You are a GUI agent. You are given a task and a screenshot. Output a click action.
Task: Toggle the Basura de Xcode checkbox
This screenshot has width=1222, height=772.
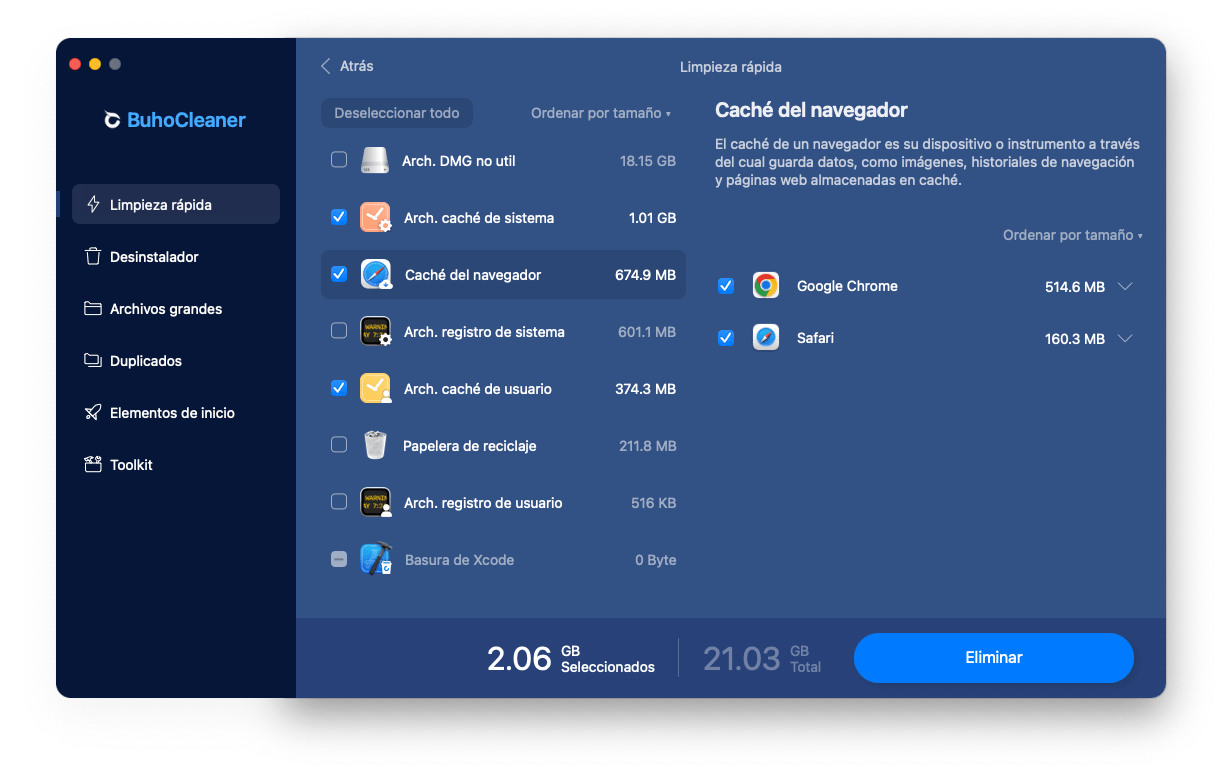pos(339,560)
